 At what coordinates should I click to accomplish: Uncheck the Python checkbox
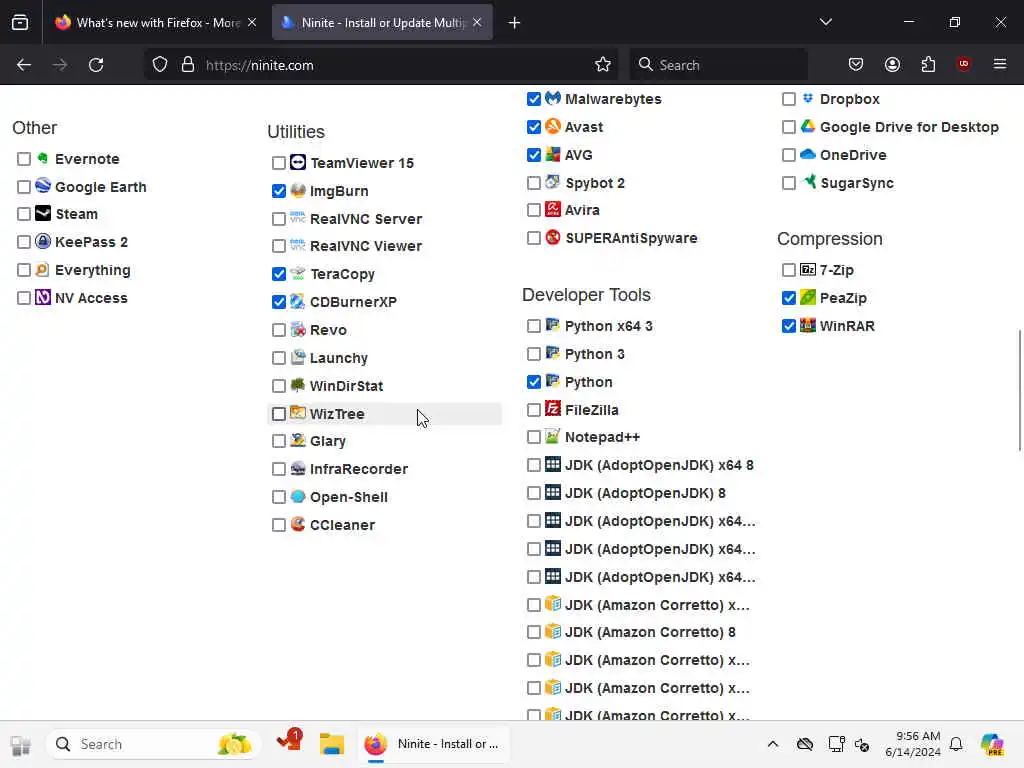(x=534, y=382)
